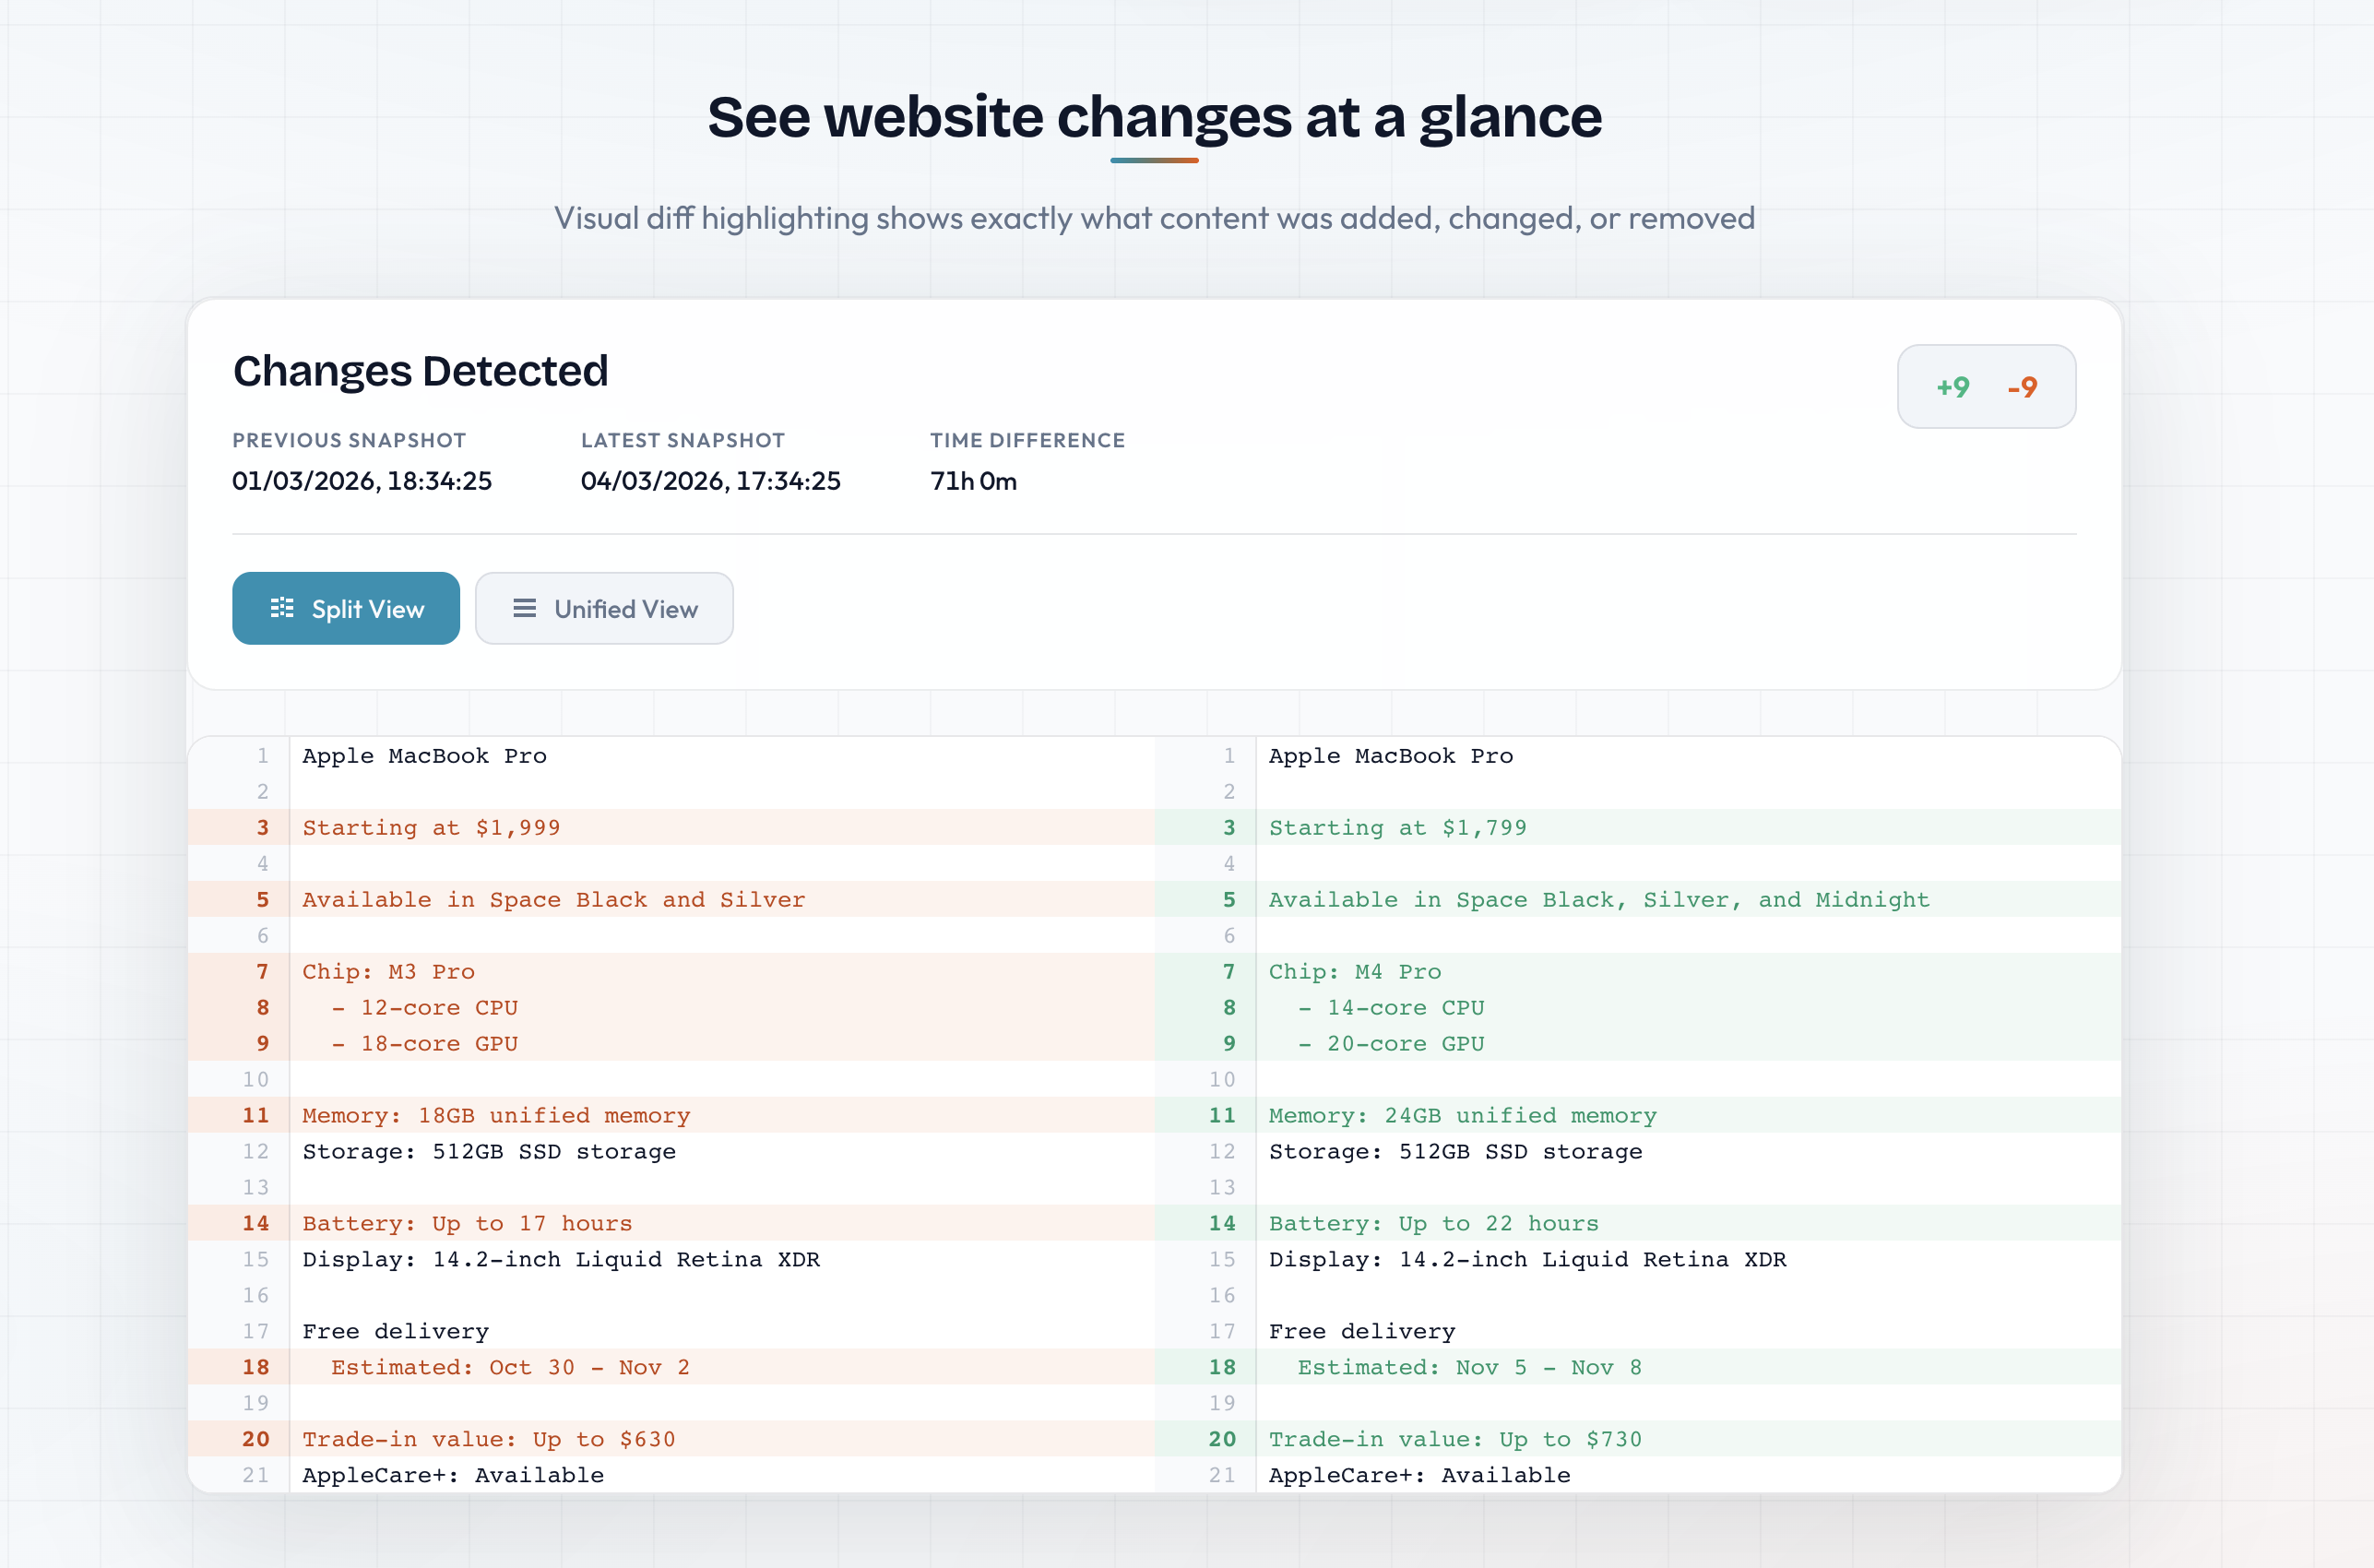Viewport: 2374px width, 1568px height.
Task: Click 'Free delivery' in the previous snapshot pane
Action: pos(396,1332)
